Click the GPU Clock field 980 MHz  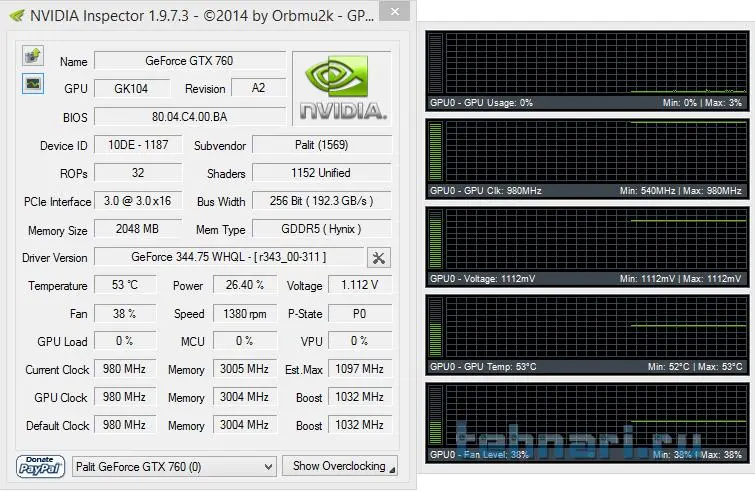coord(125,397)
